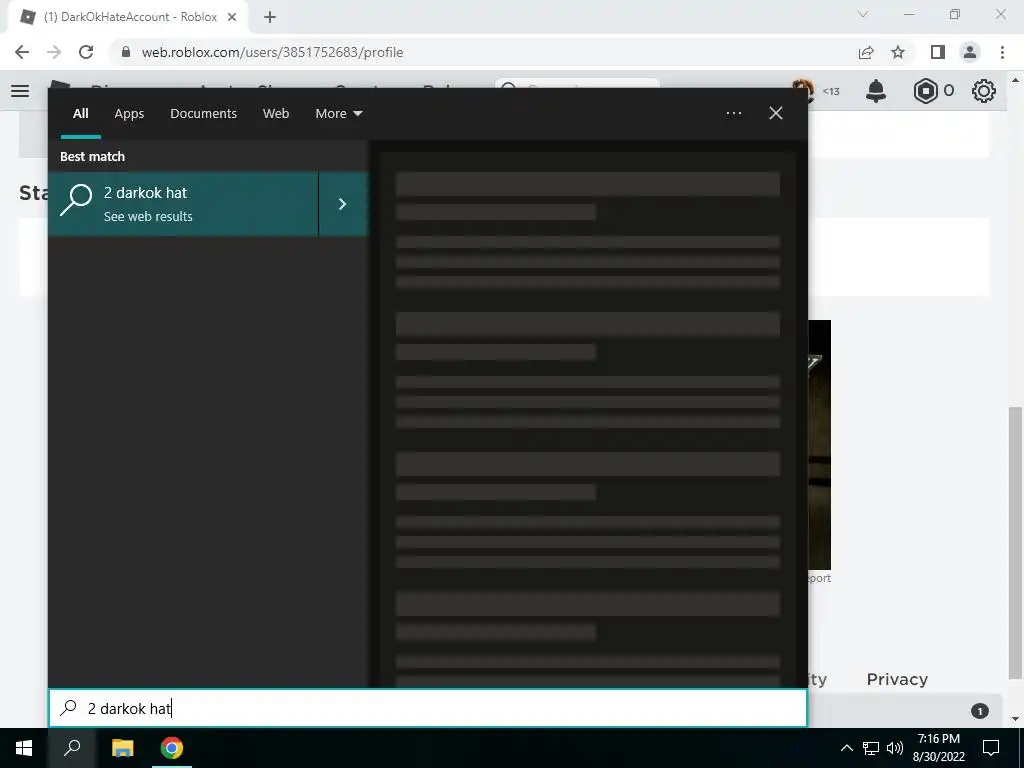Toggle Chrome side panel icon
The width and height of the screenshot is (1024, 768).
coord(938,52)
